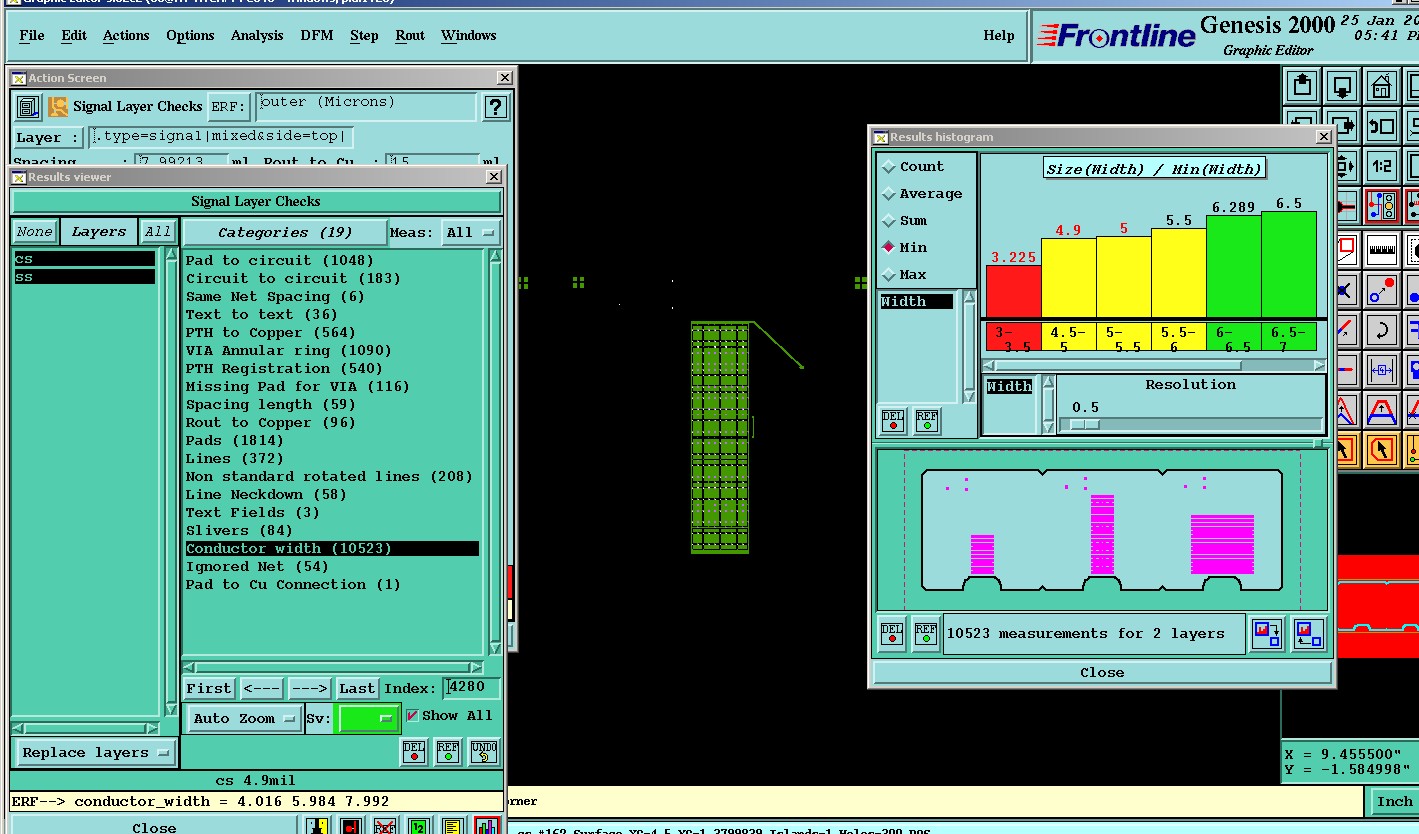Open the Edit menu
1419x834 pixels.
(x=74, y=35)
